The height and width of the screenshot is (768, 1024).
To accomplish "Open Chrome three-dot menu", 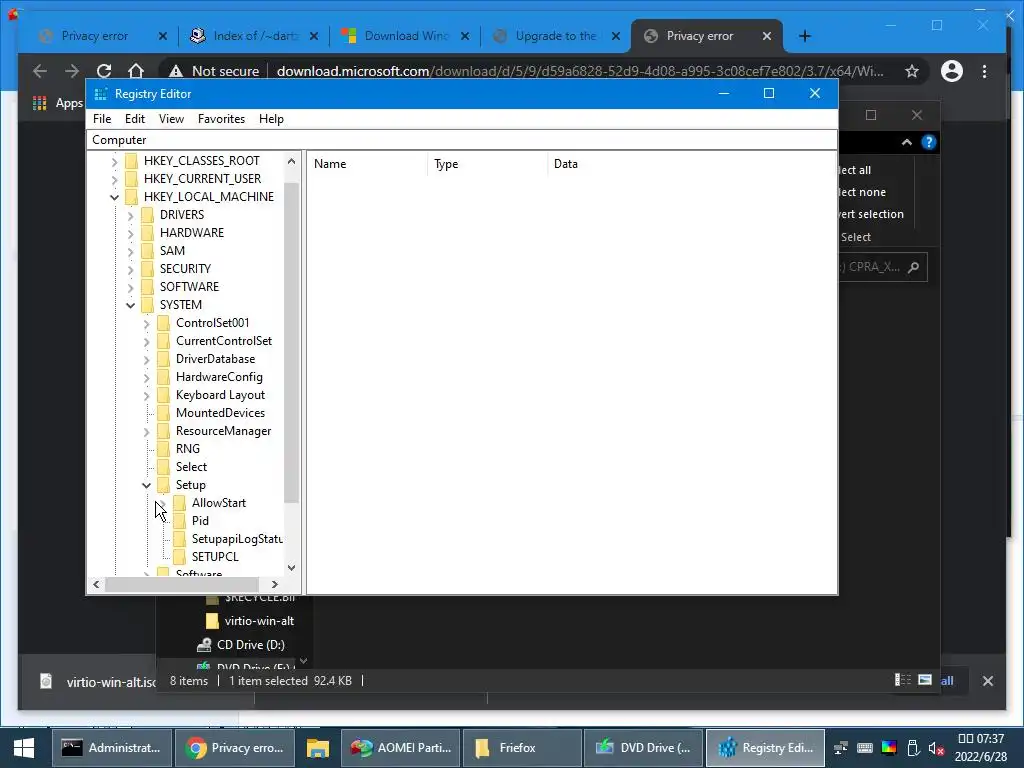I will tap(985, 71).
